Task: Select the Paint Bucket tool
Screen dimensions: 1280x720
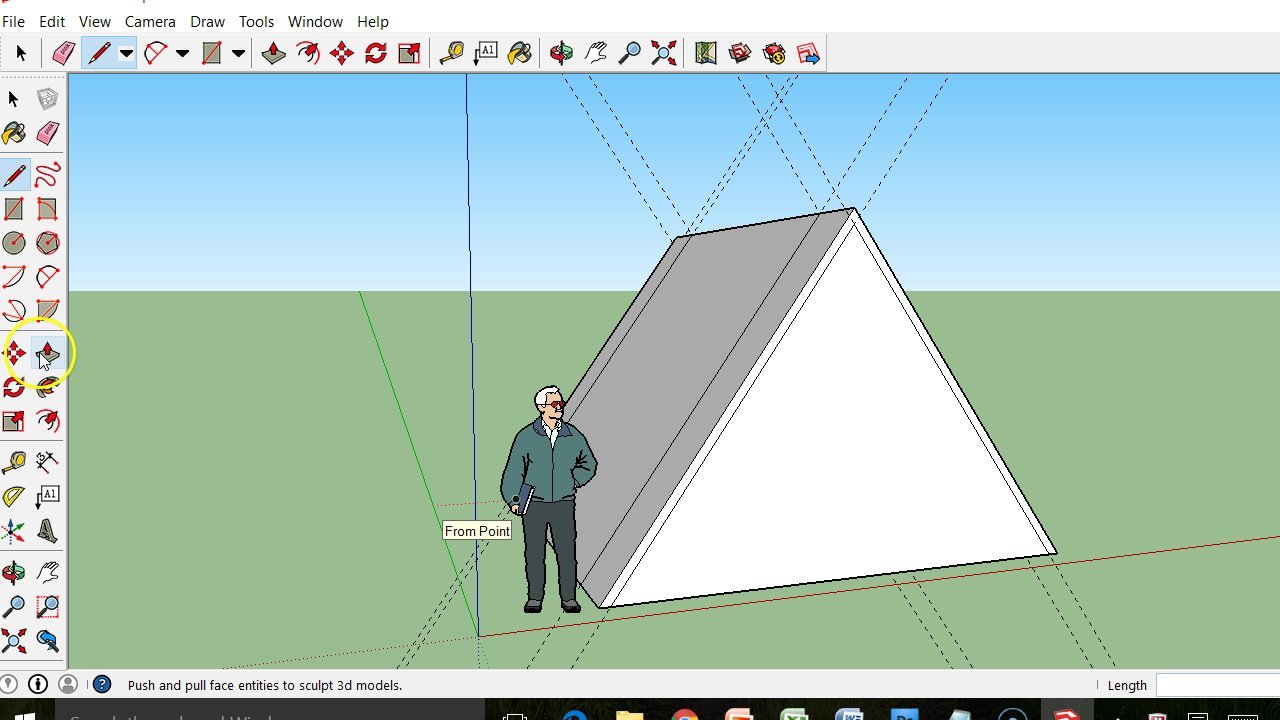Action: click(14, 133)
